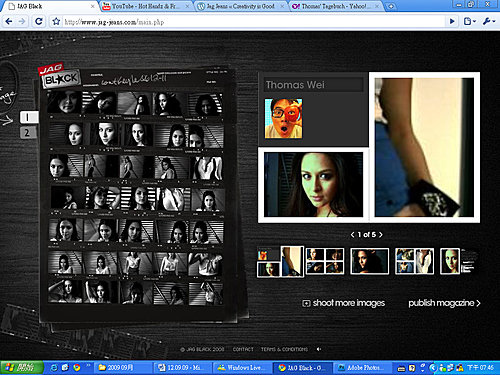Click the green-tinted face photo in layout
The image size is (500, 375).
(313, 185)
